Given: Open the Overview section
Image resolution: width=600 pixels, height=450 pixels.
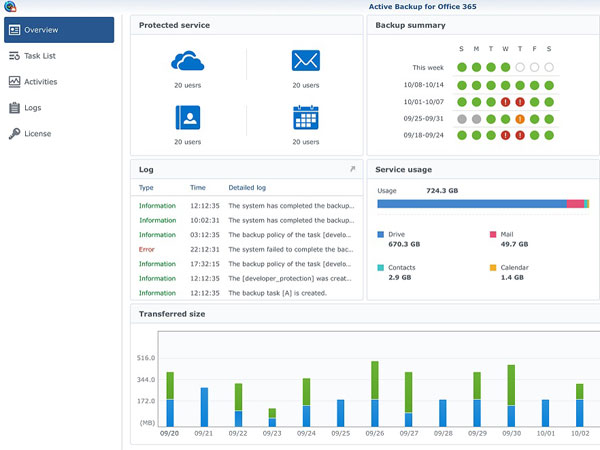Looking at the screenshot, I should [x=59, y=30].
